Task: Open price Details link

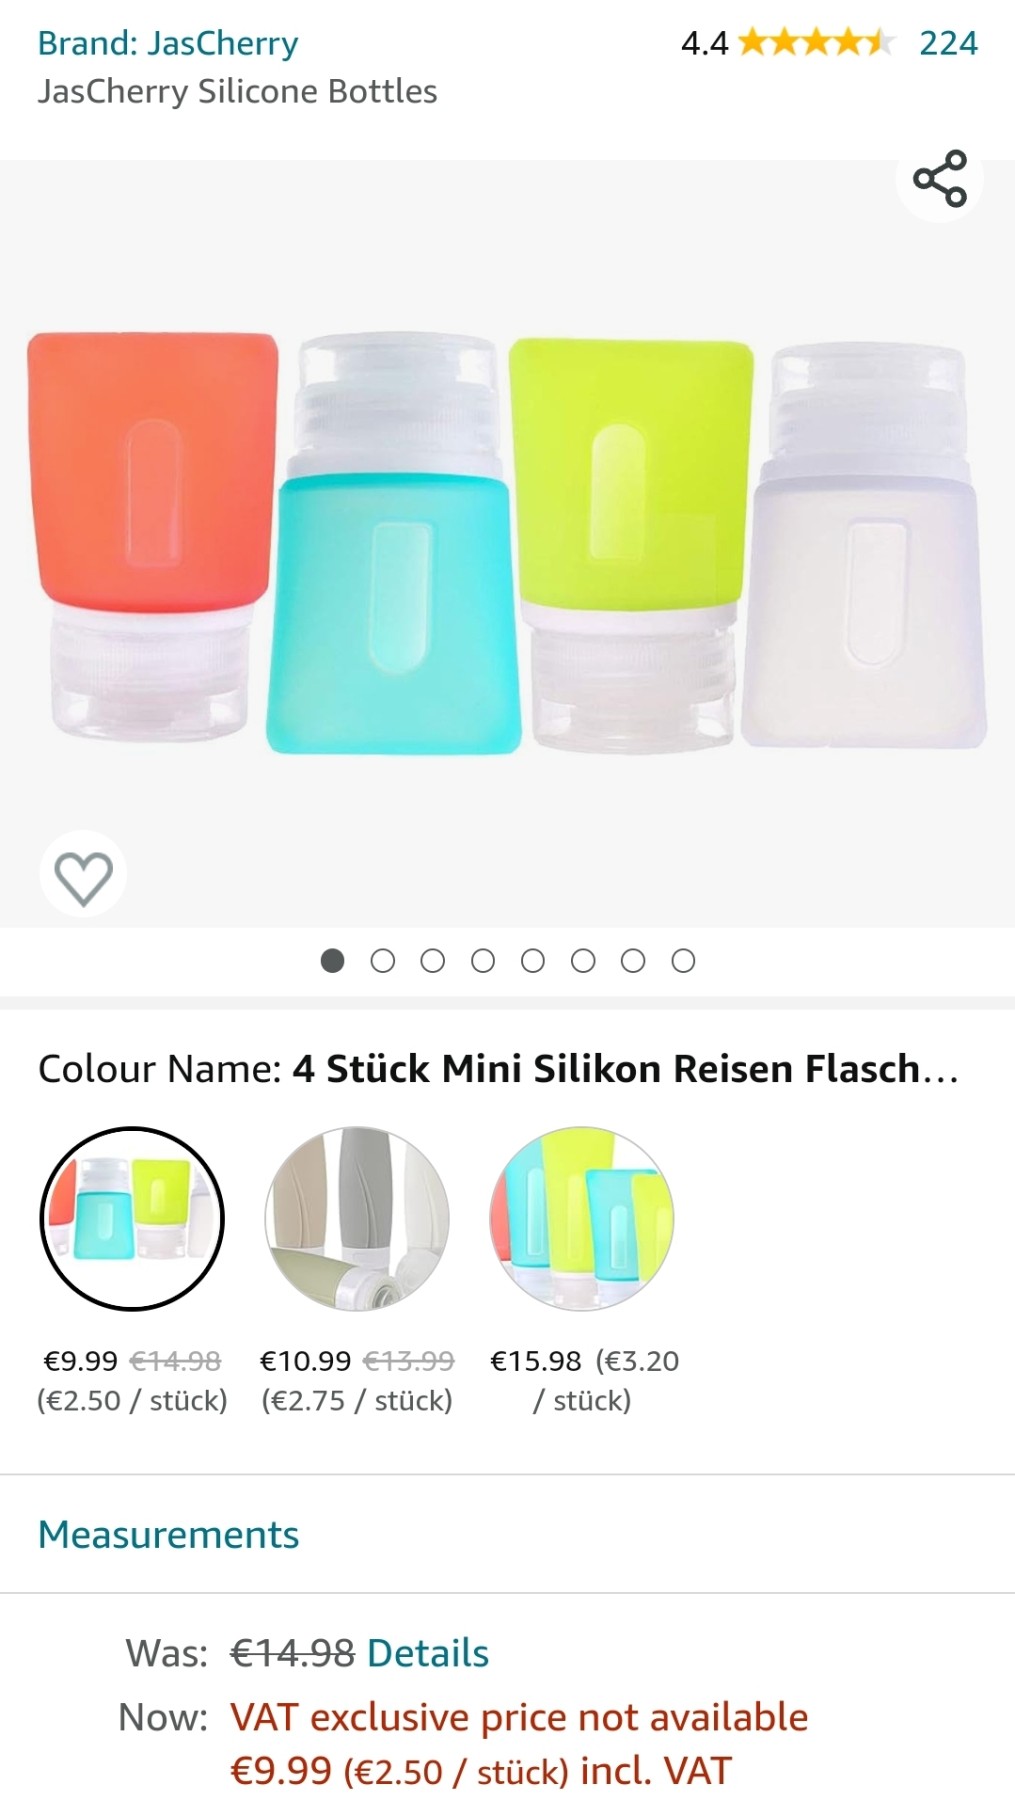Action: pos(428,1653)
